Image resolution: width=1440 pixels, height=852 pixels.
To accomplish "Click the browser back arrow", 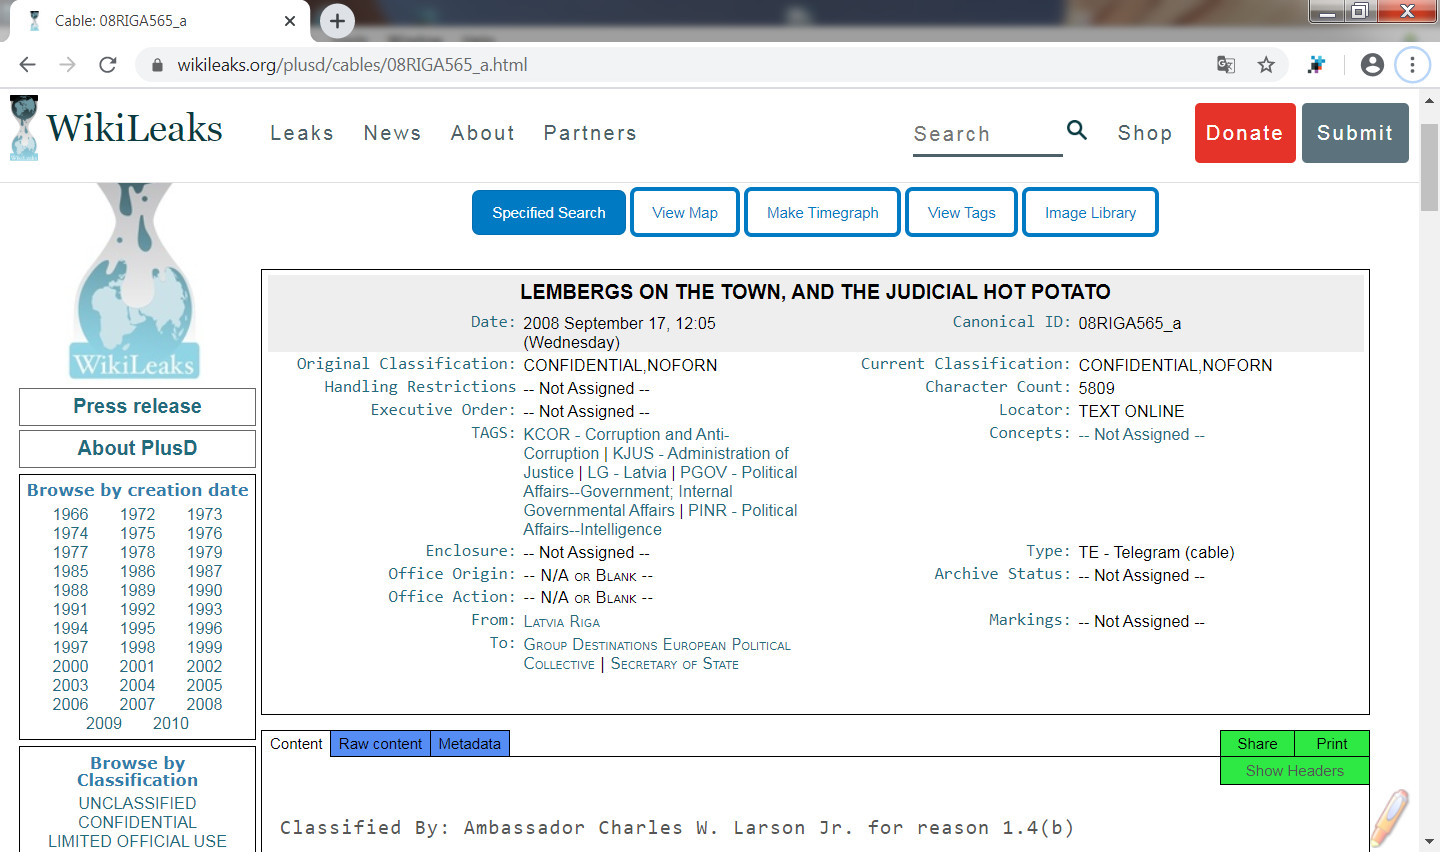I will (27, 65).
